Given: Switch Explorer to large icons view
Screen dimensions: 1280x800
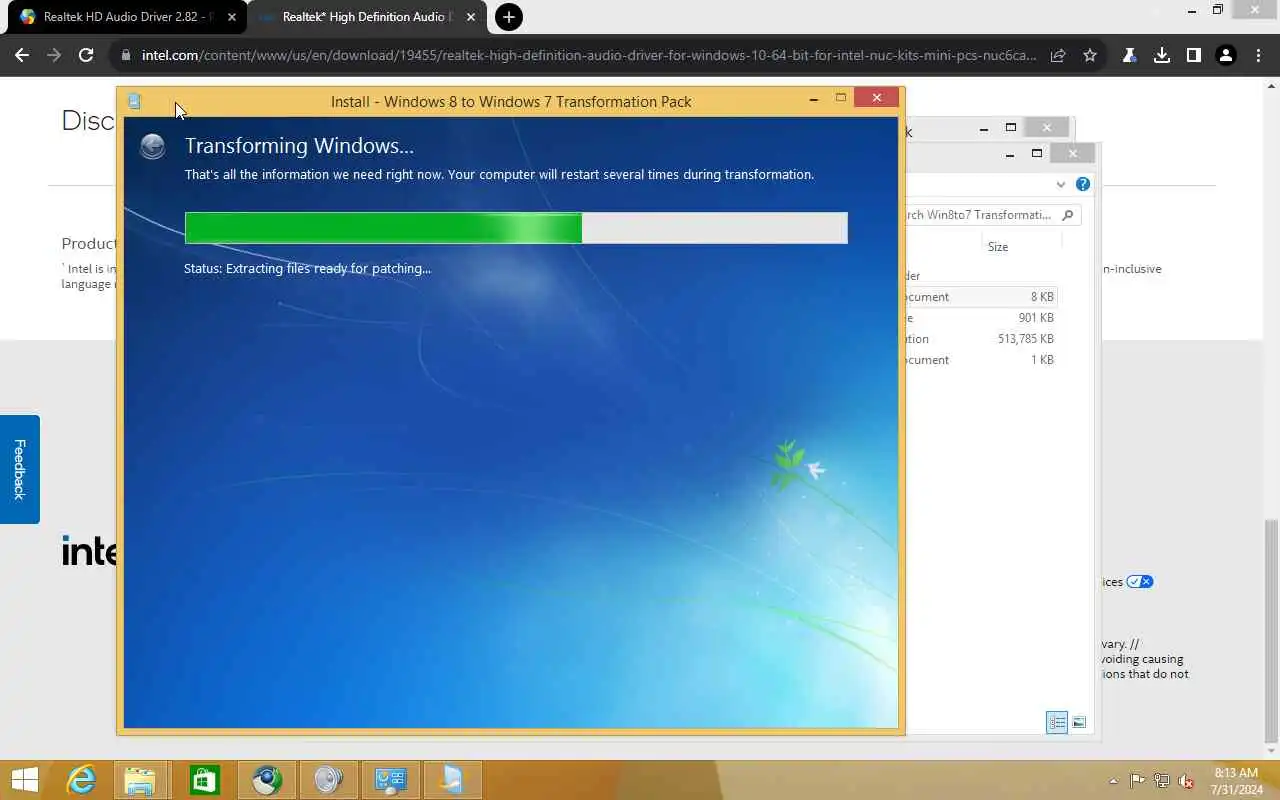Looking at the screenshot, I should tap(1079, 722).
